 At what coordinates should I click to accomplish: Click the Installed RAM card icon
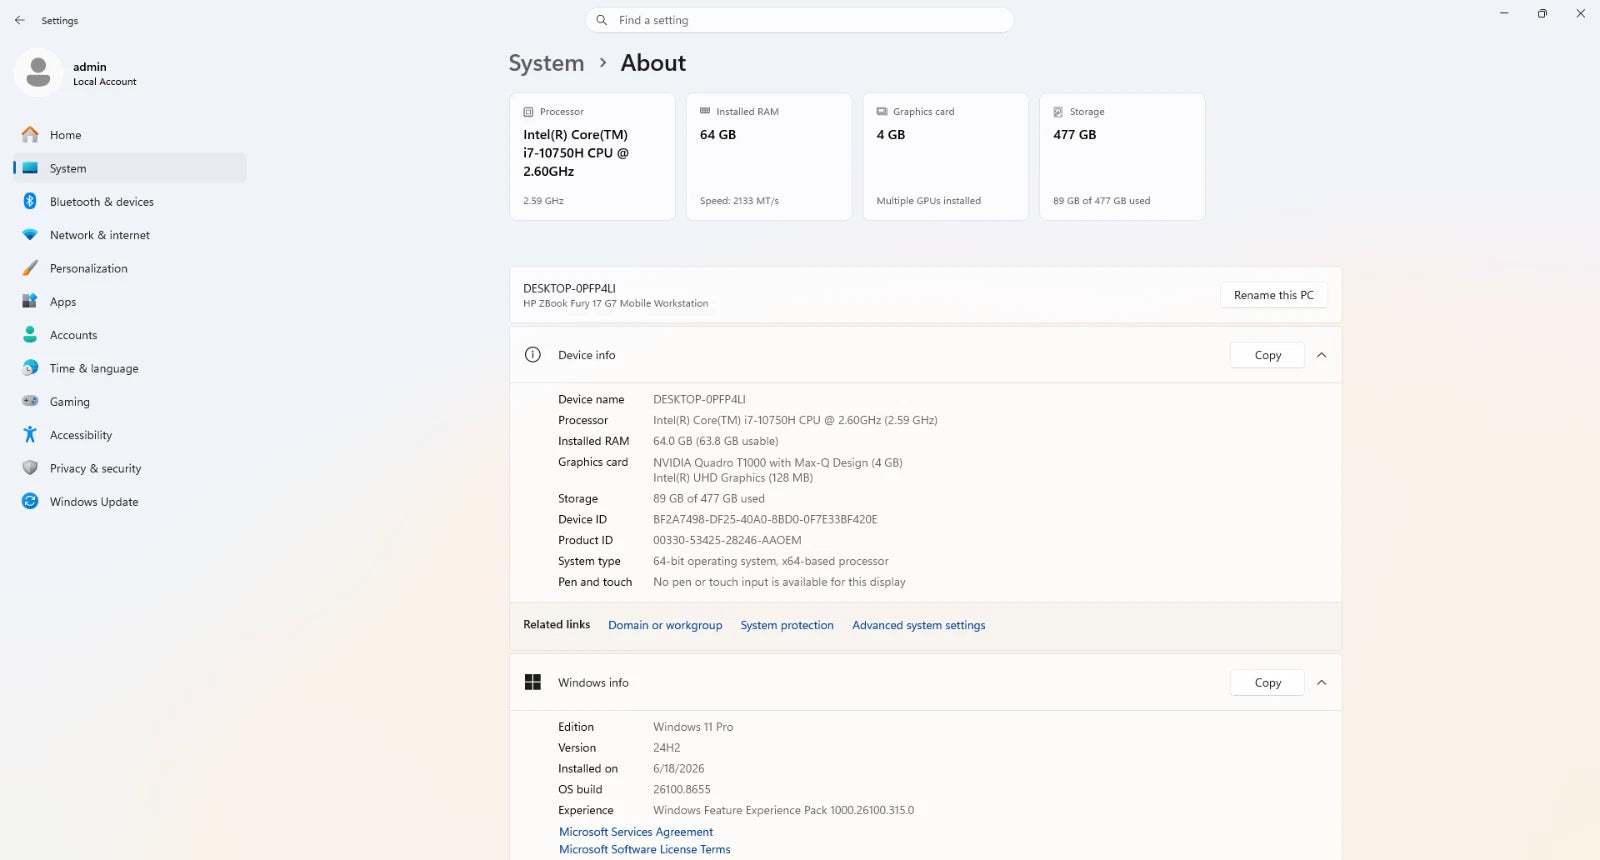(x=705, y=111)
